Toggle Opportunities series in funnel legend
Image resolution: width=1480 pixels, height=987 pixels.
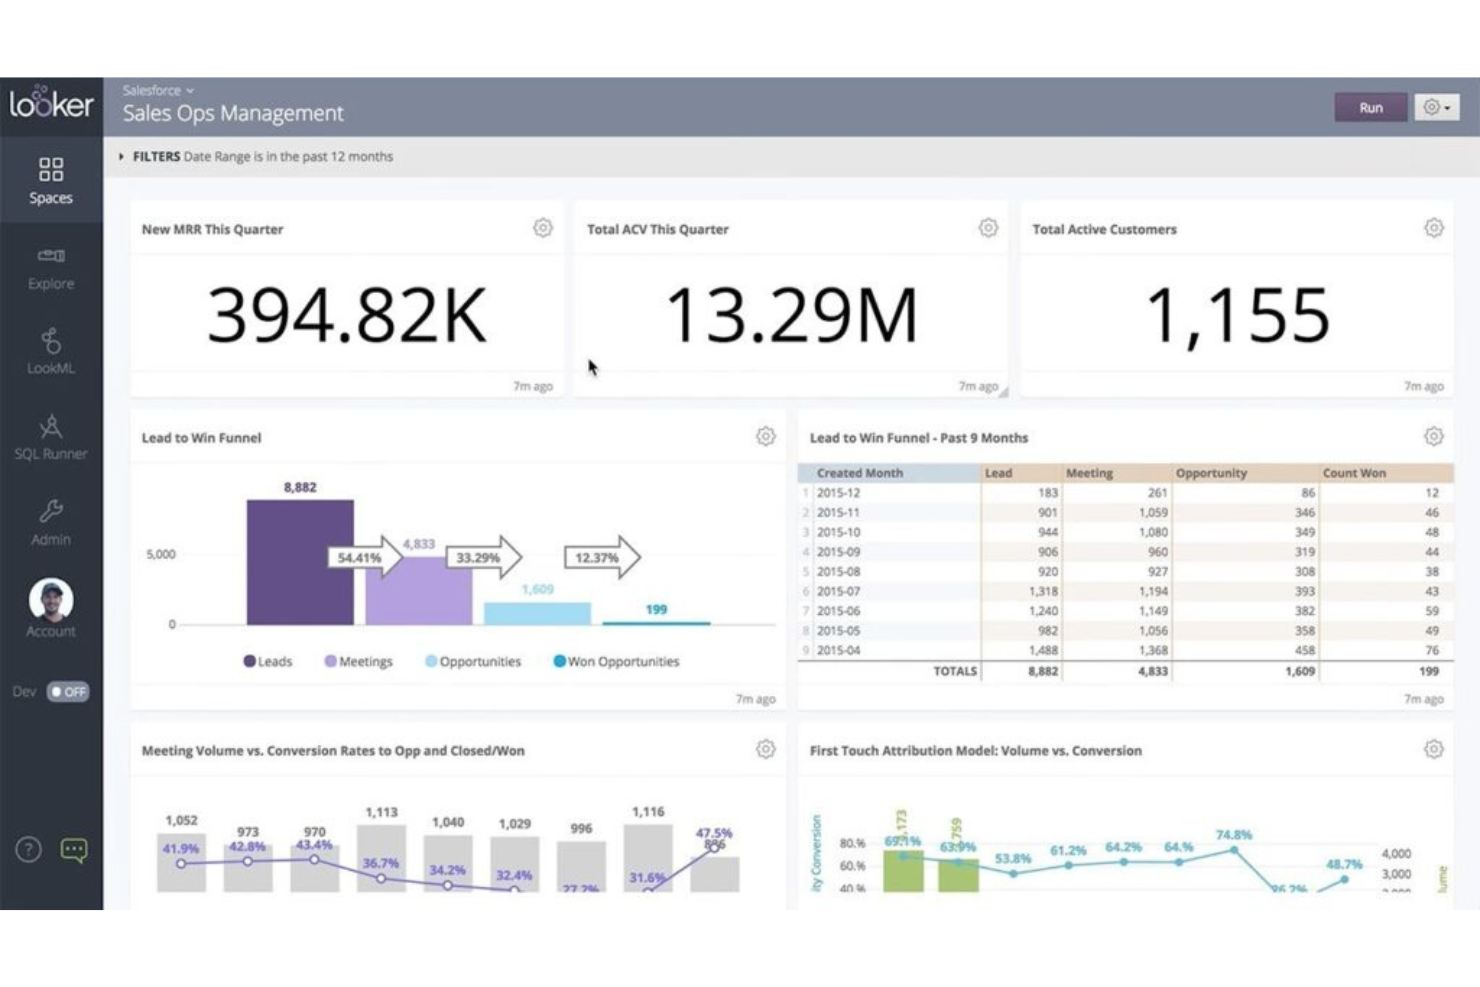[473, 661]
